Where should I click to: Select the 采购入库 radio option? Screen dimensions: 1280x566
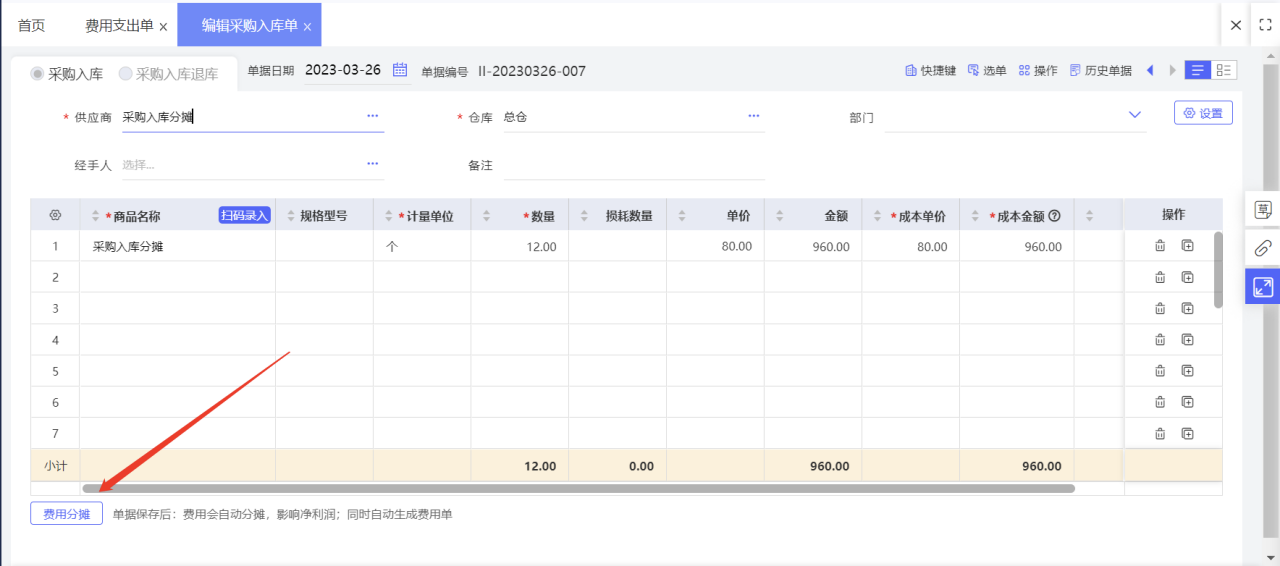(67, 73)
